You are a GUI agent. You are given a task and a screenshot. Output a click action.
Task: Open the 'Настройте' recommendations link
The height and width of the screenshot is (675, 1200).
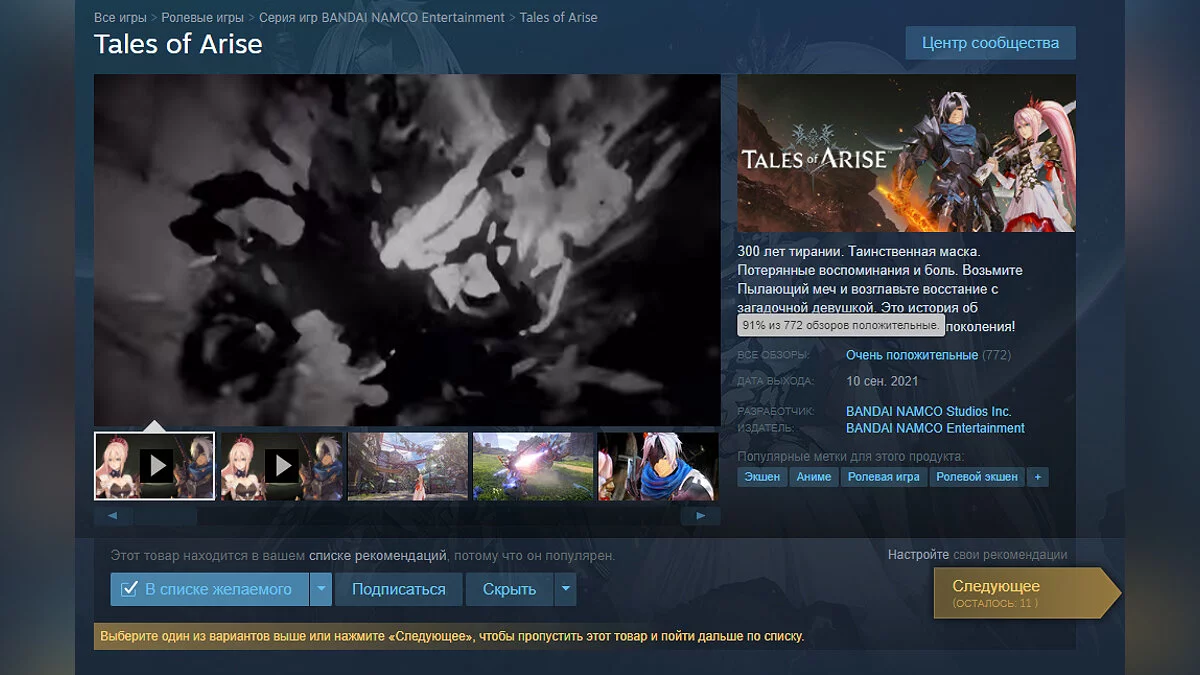pyautogui.click(x=918, y=554)
